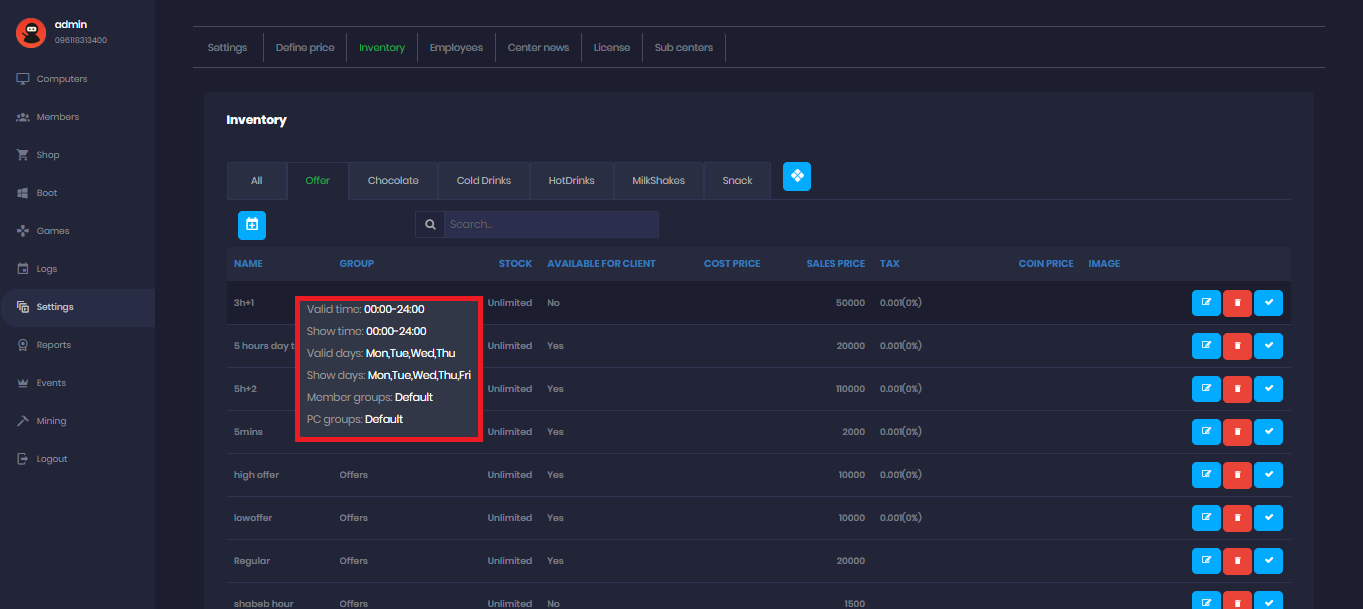This screenshot has width=1363, height=609.
Task: Open the Define price settings tab
Action: coord(305,48)
